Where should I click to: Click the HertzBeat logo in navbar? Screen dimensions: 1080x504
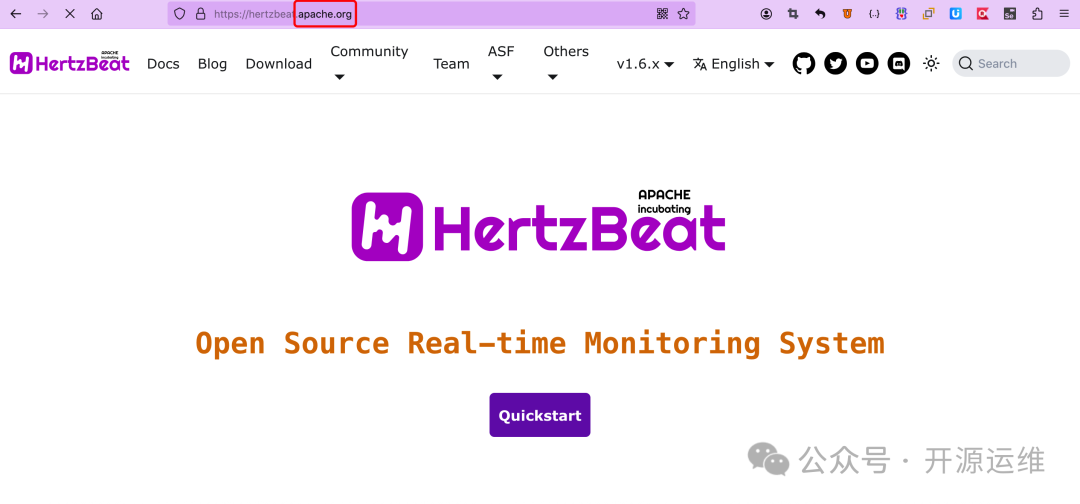70,63
